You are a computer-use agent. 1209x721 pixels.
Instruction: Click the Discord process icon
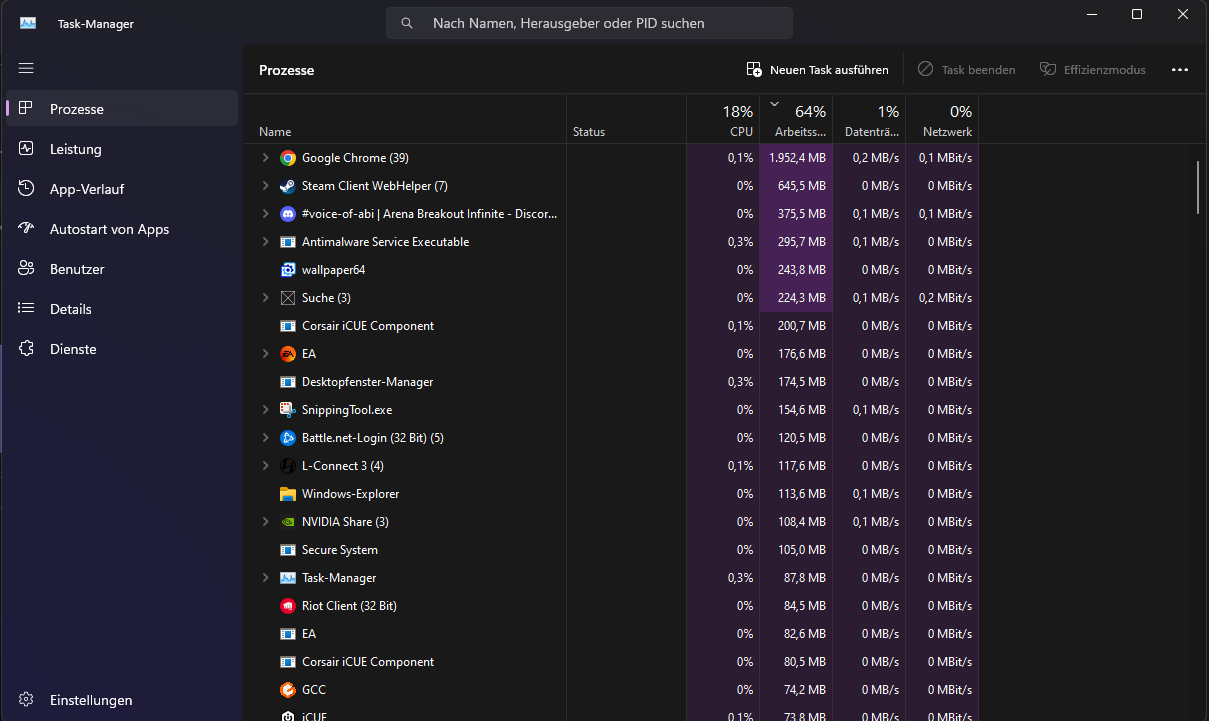click(288, 214)
